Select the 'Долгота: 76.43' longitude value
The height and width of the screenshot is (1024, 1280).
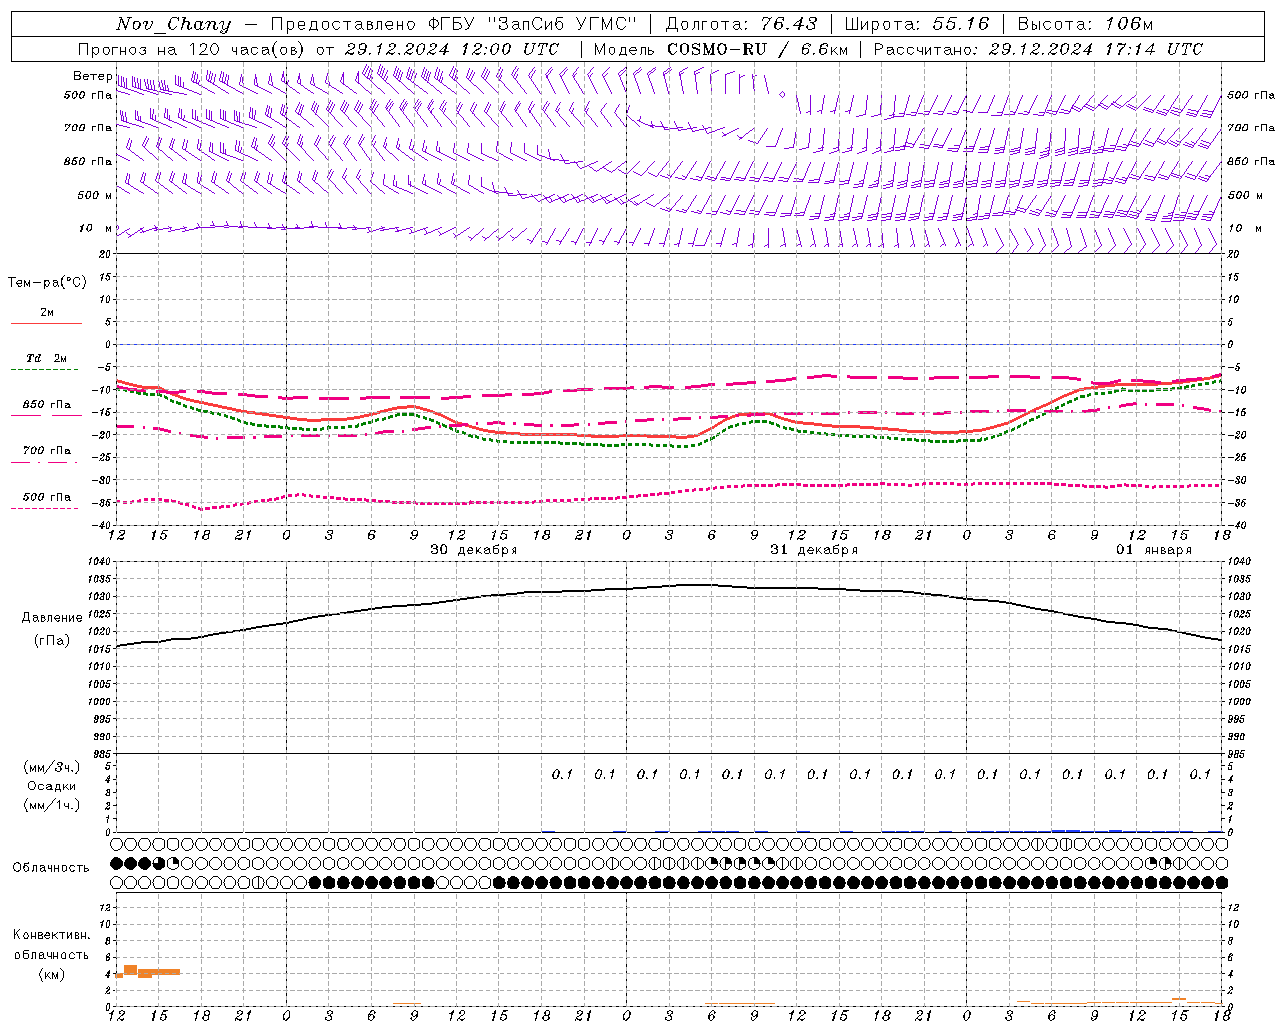click(741, 24)
